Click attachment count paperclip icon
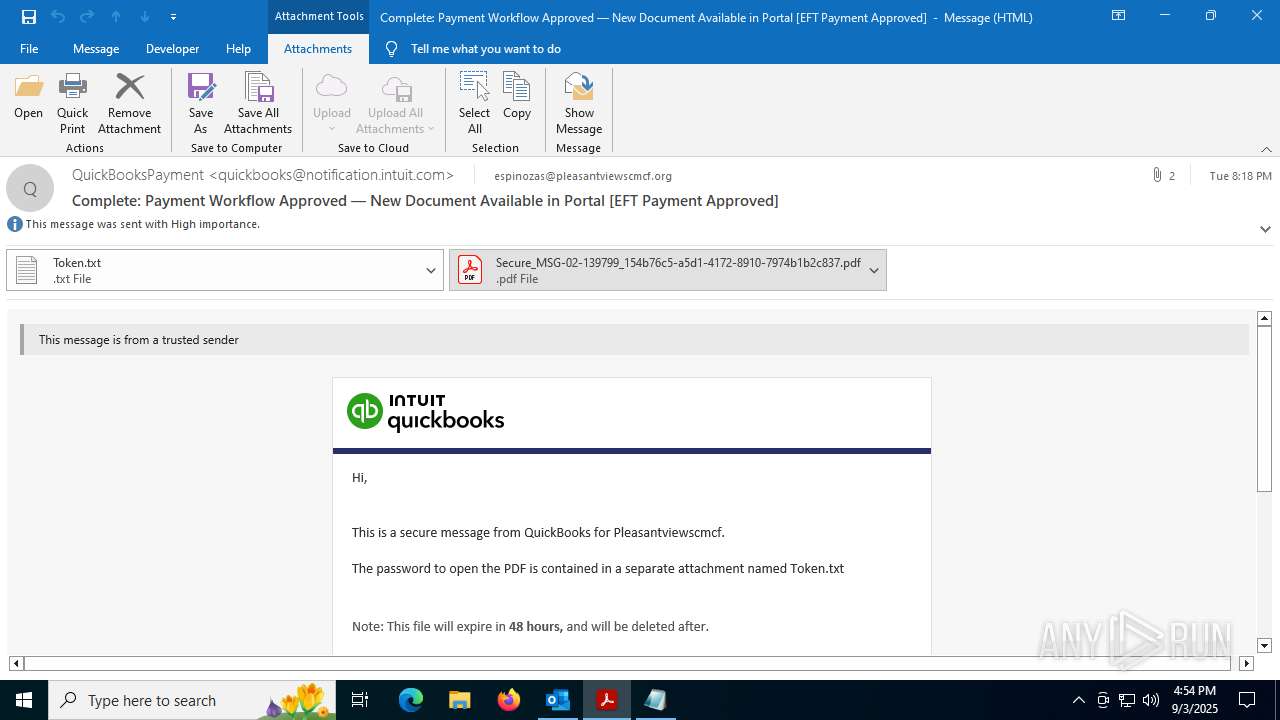1280x720 pixels. coord(1157,175)
